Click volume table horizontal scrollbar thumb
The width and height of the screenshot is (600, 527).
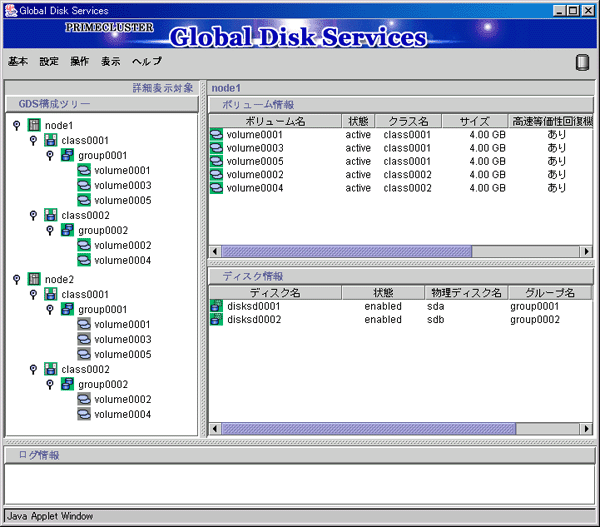point(347,251)
